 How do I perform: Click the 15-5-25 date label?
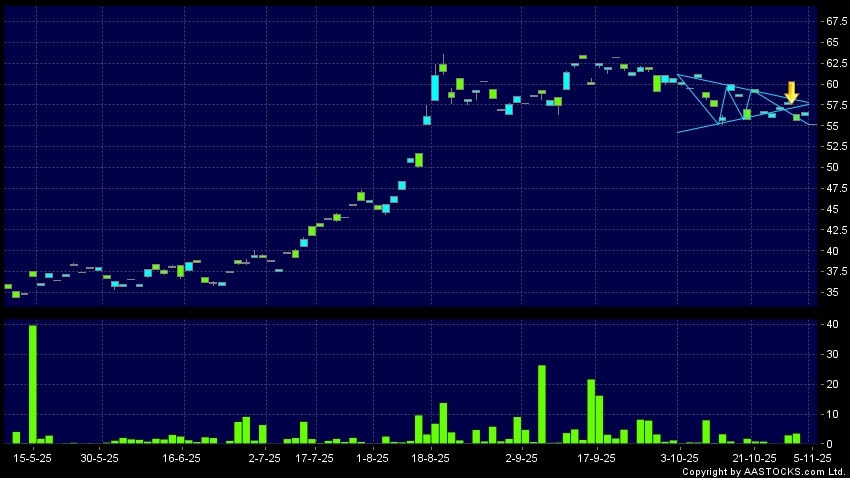(x=33, y=457)
